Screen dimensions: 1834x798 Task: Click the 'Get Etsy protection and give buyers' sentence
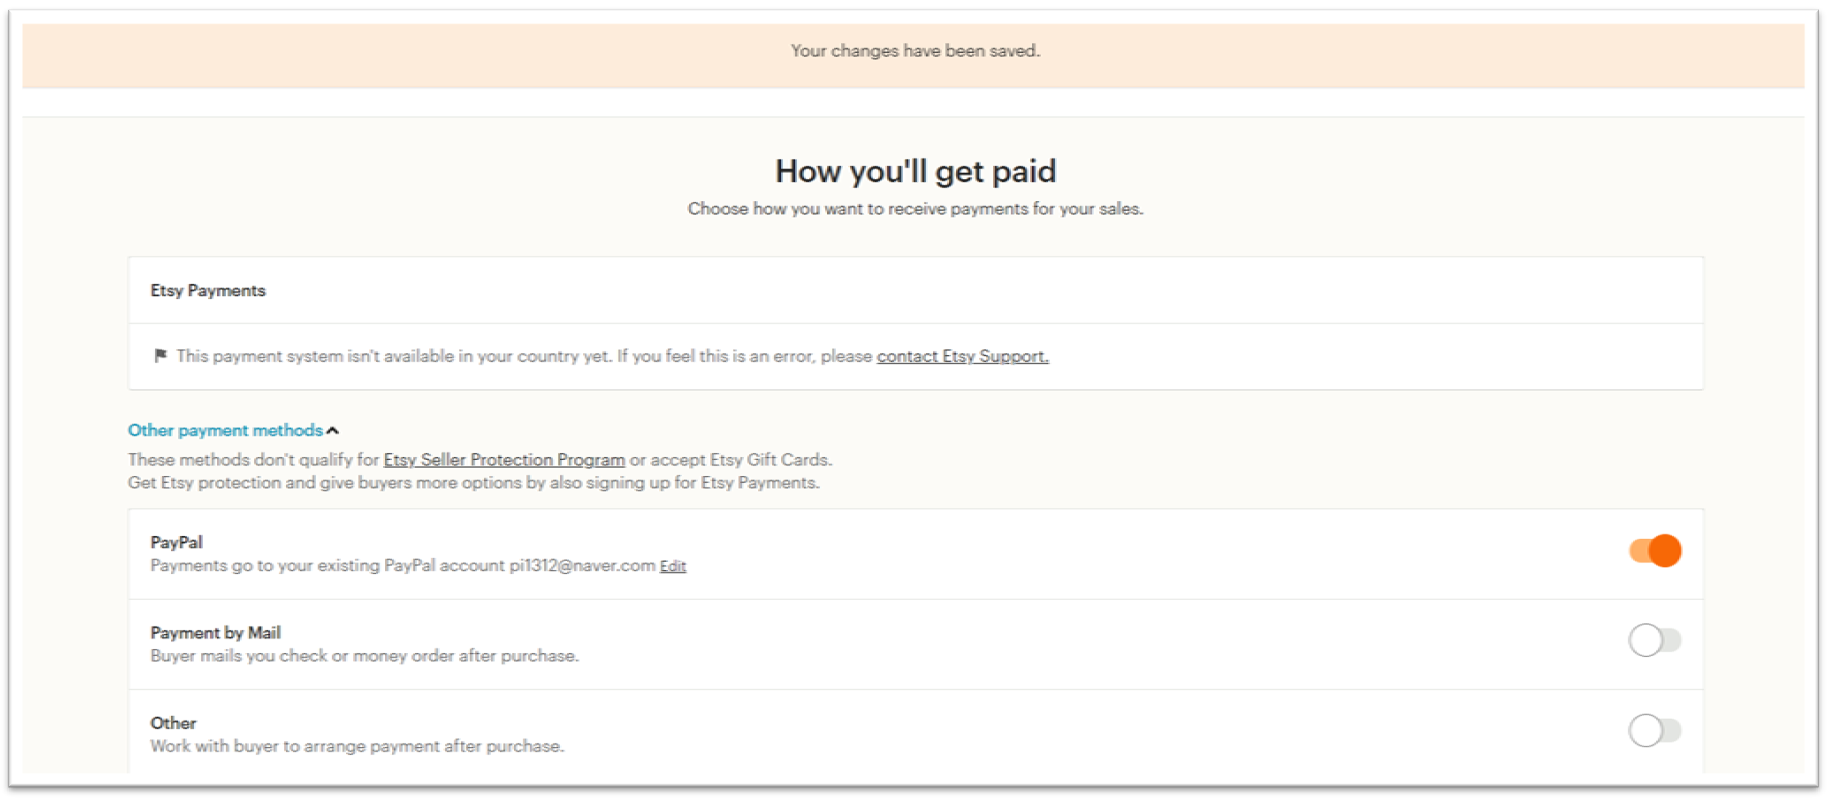point(473,483)
